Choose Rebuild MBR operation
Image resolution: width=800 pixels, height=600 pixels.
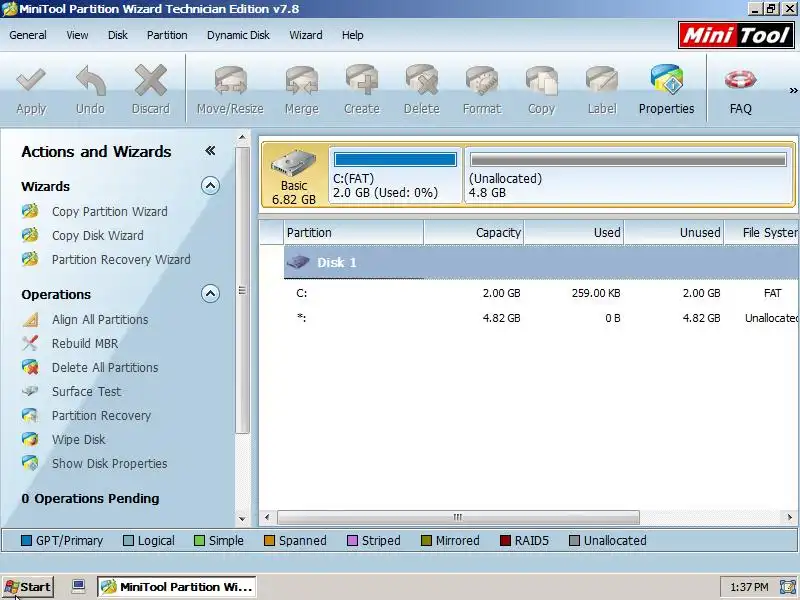click(x=85, y=343)
